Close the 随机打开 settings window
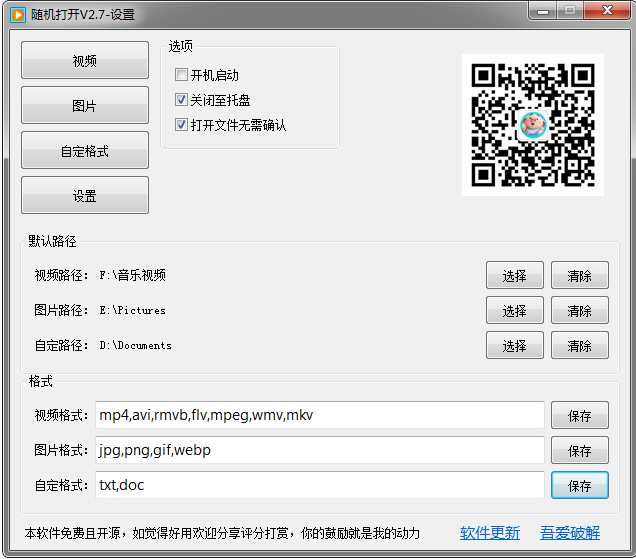 [607, 11]
